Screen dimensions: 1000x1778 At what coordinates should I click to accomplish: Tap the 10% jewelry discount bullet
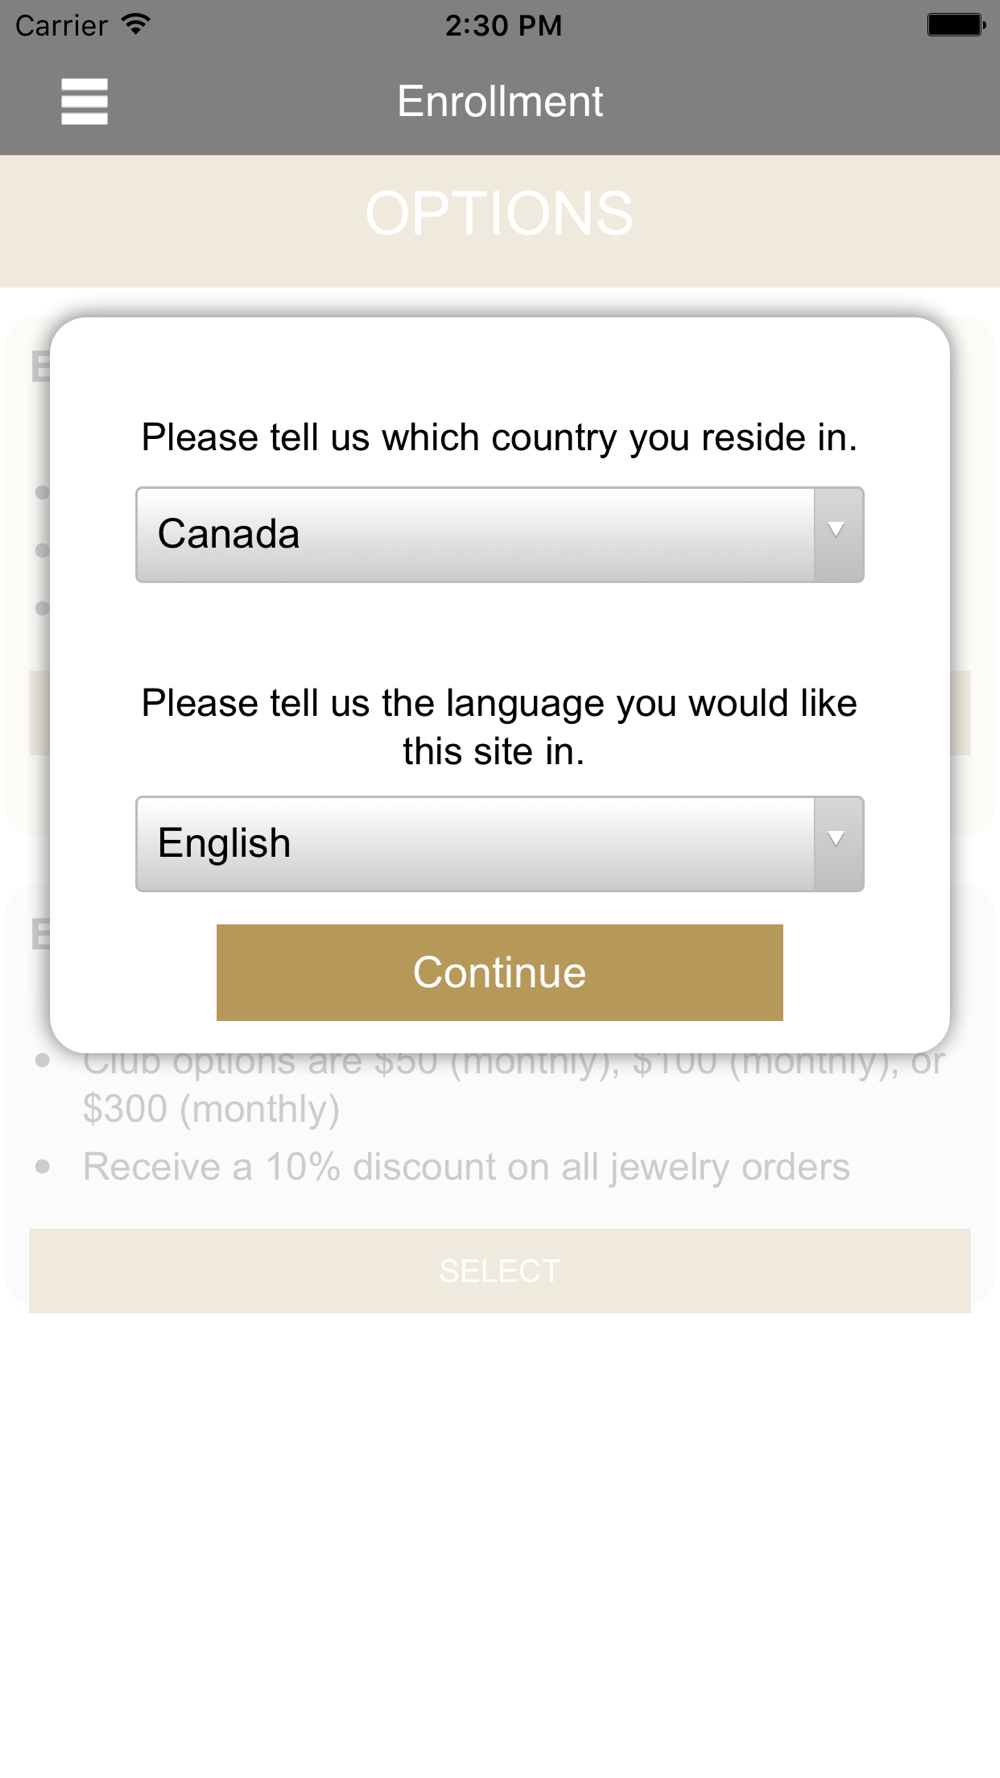(466, 1167)
